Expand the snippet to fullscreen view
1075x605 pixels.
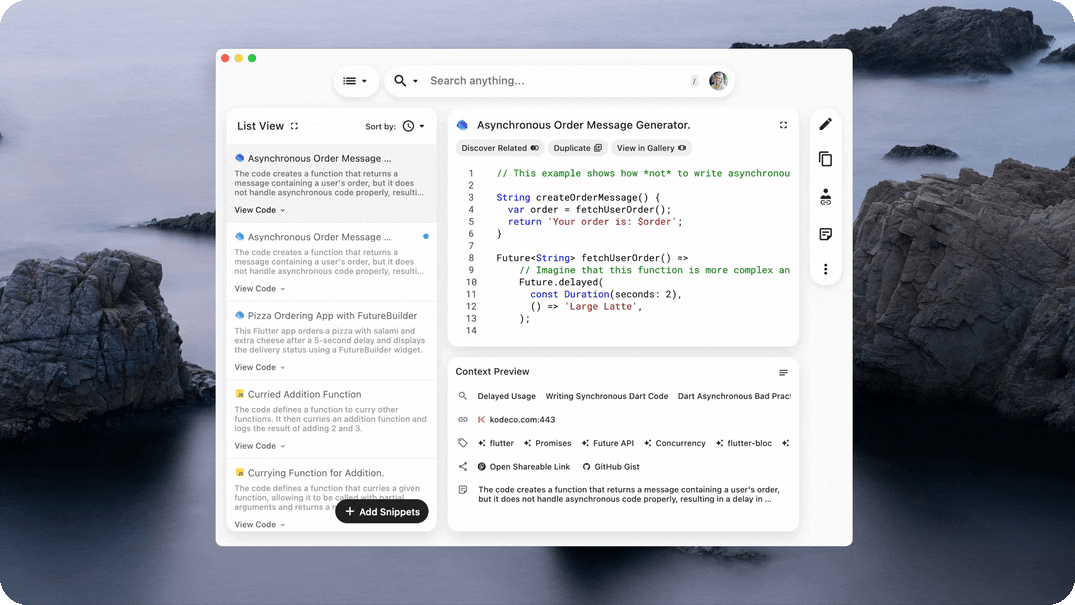(x=783, y=124)
